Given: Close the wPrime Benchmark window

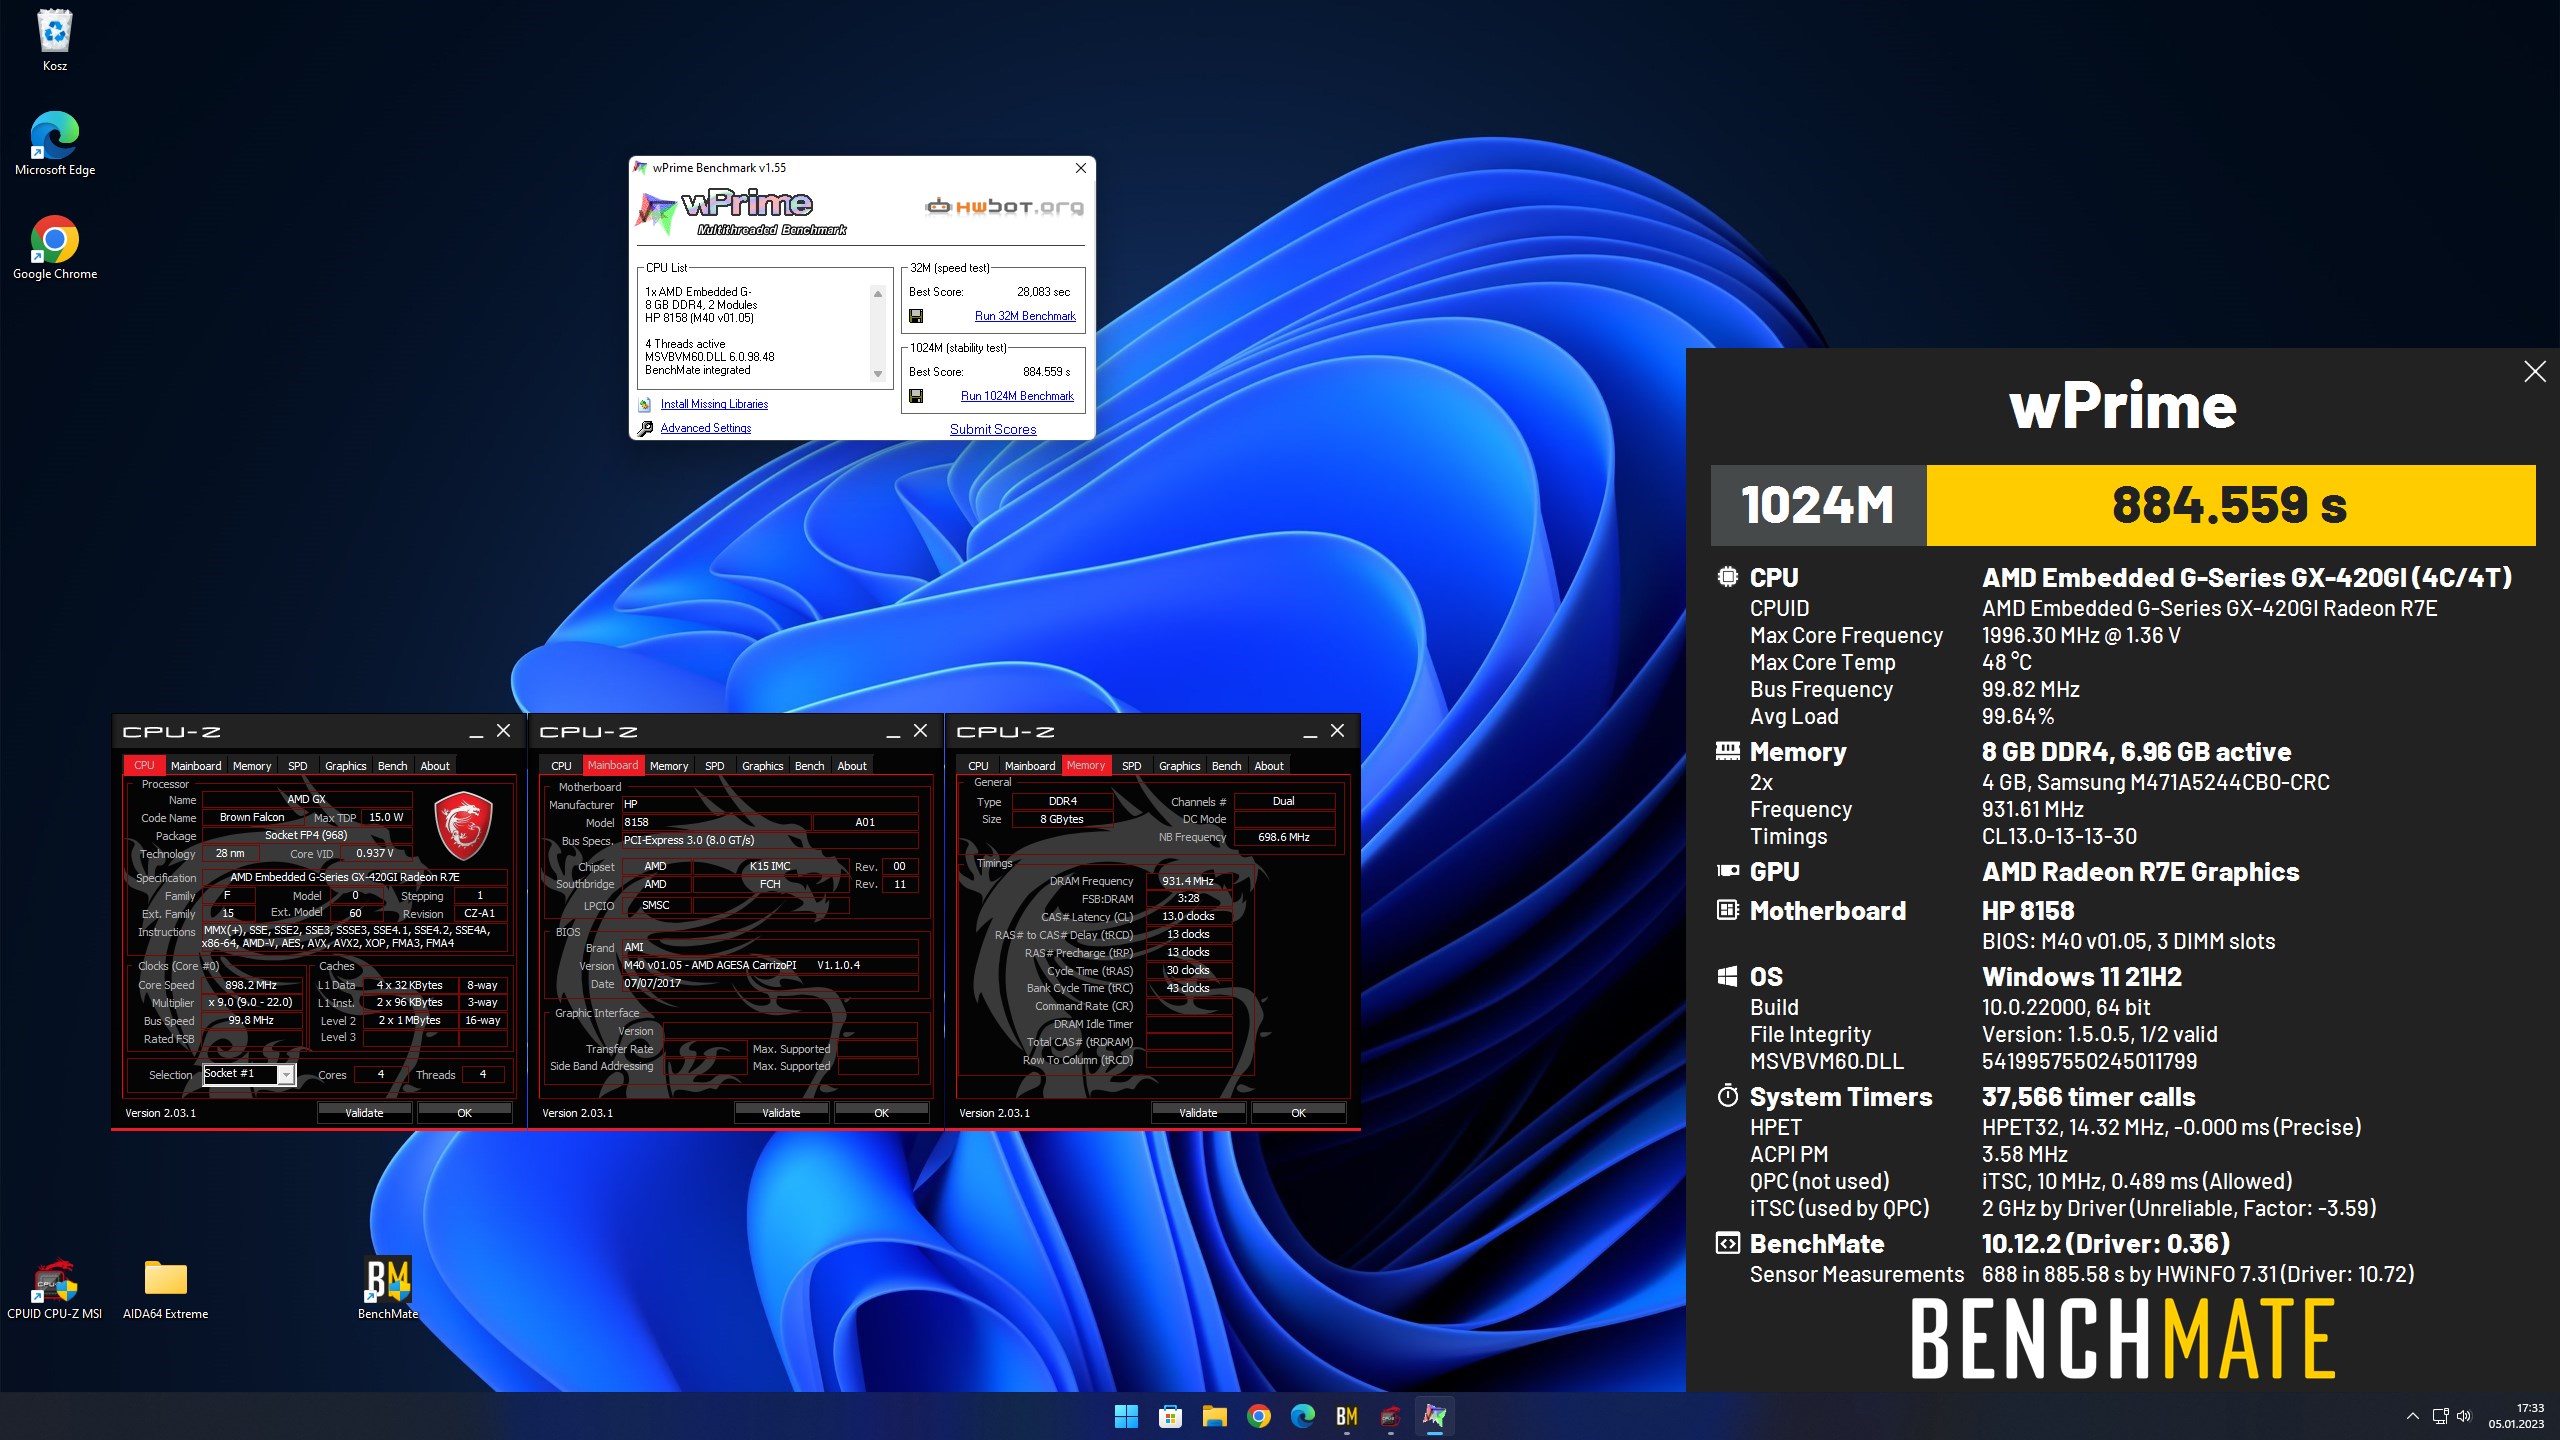Looking at the screenshot, I should (x=1080, y=168).
